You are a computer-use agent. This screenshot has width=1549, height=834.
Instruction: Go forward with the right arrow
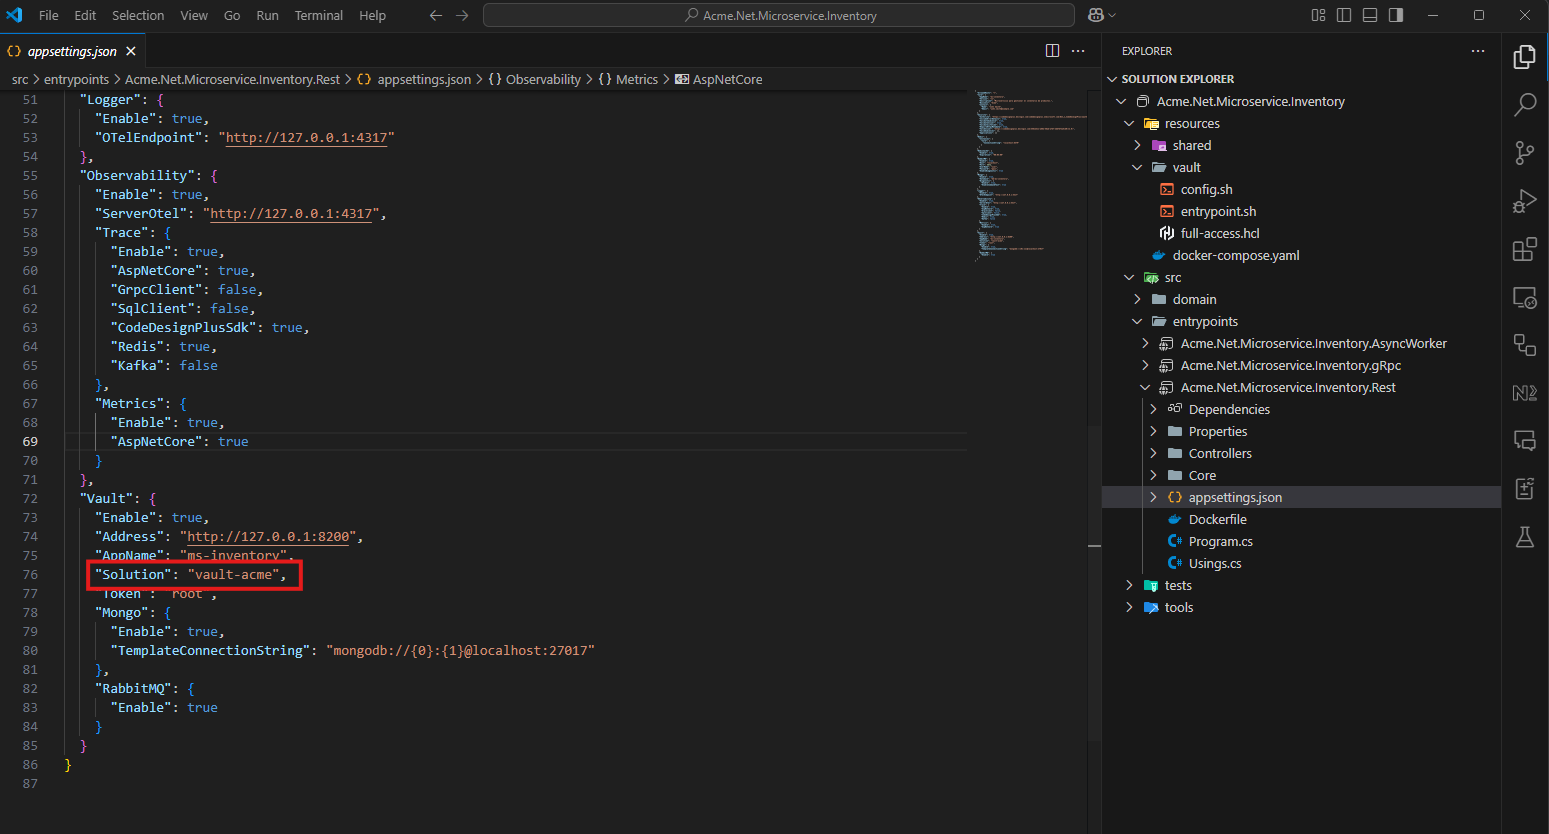(462, 15)
